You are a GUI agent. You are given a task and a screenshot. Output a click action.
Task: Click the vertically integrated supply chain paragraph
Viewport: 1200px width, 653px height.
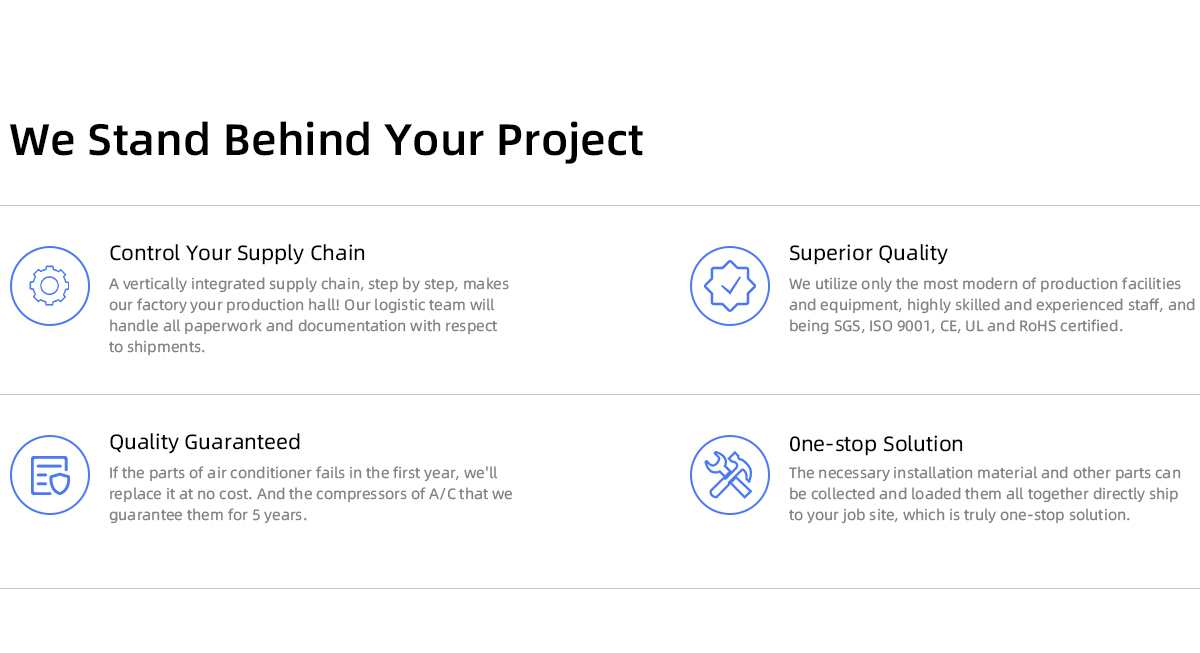(x=310, y=315)
